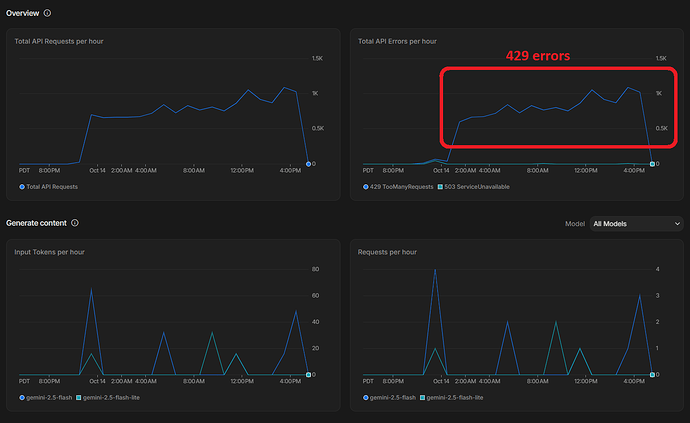The height and width of the screenshot is (423, 690).
Task: Toggle the 503 ServiceUnavailable legend entry
Action: pyautogui.click(x=473, y=187)
